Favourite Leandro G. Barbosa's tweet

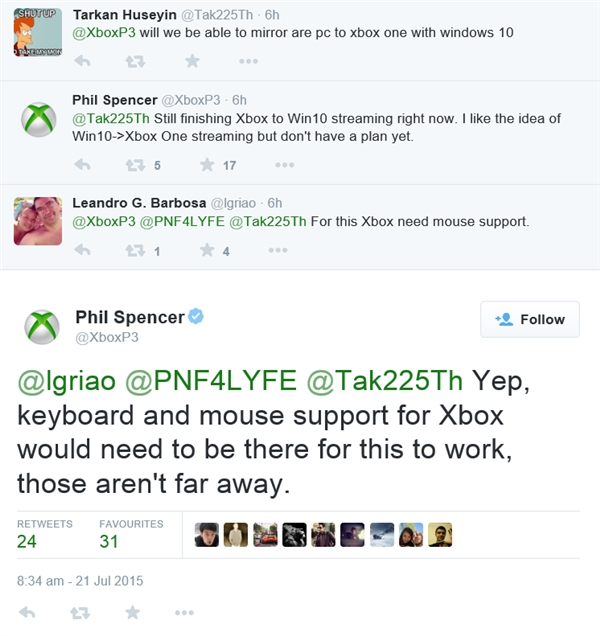[207, 251]
